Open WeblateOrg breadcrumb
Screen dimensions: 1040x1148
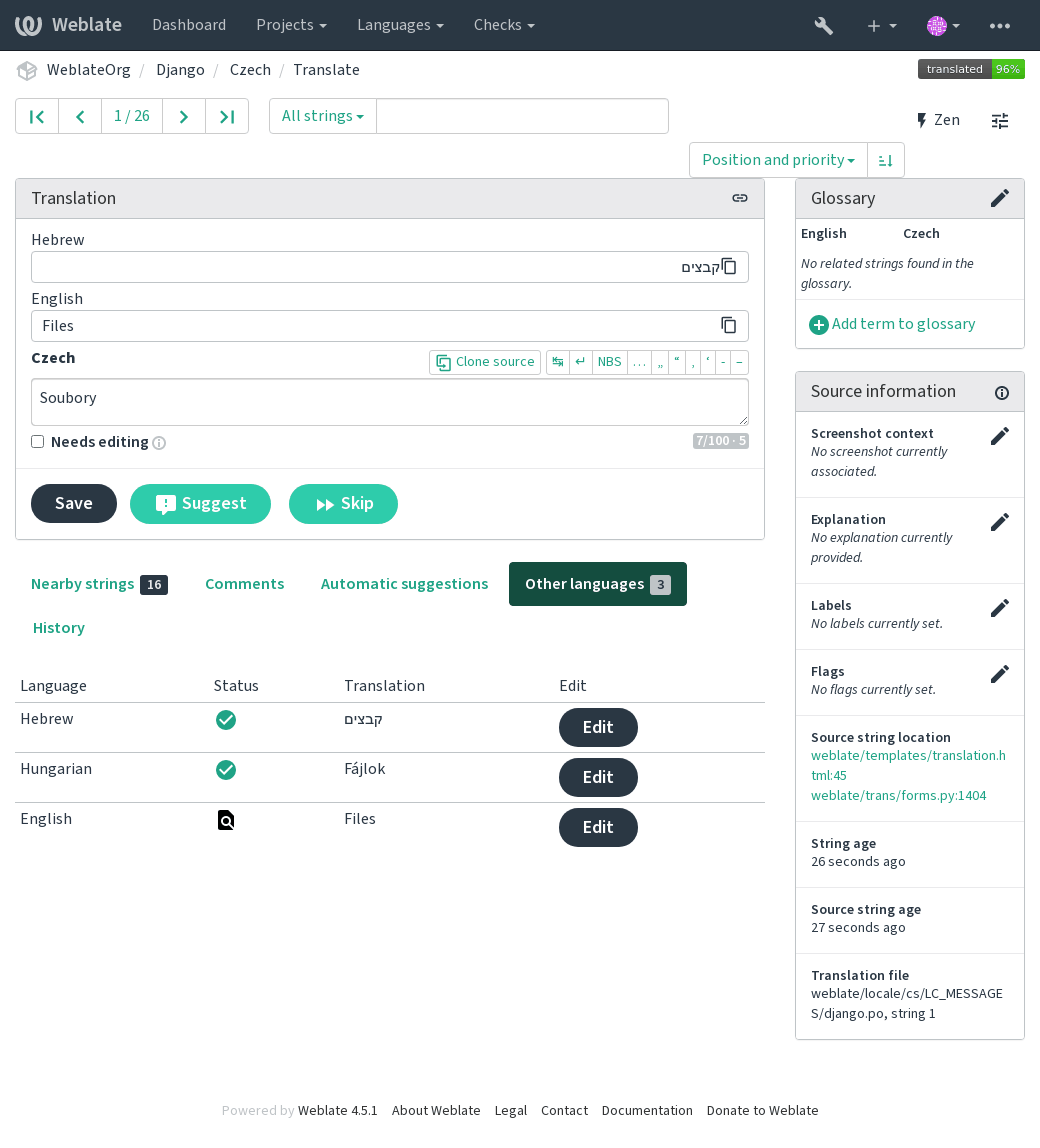pyautogui.click(x=89, y=70)
